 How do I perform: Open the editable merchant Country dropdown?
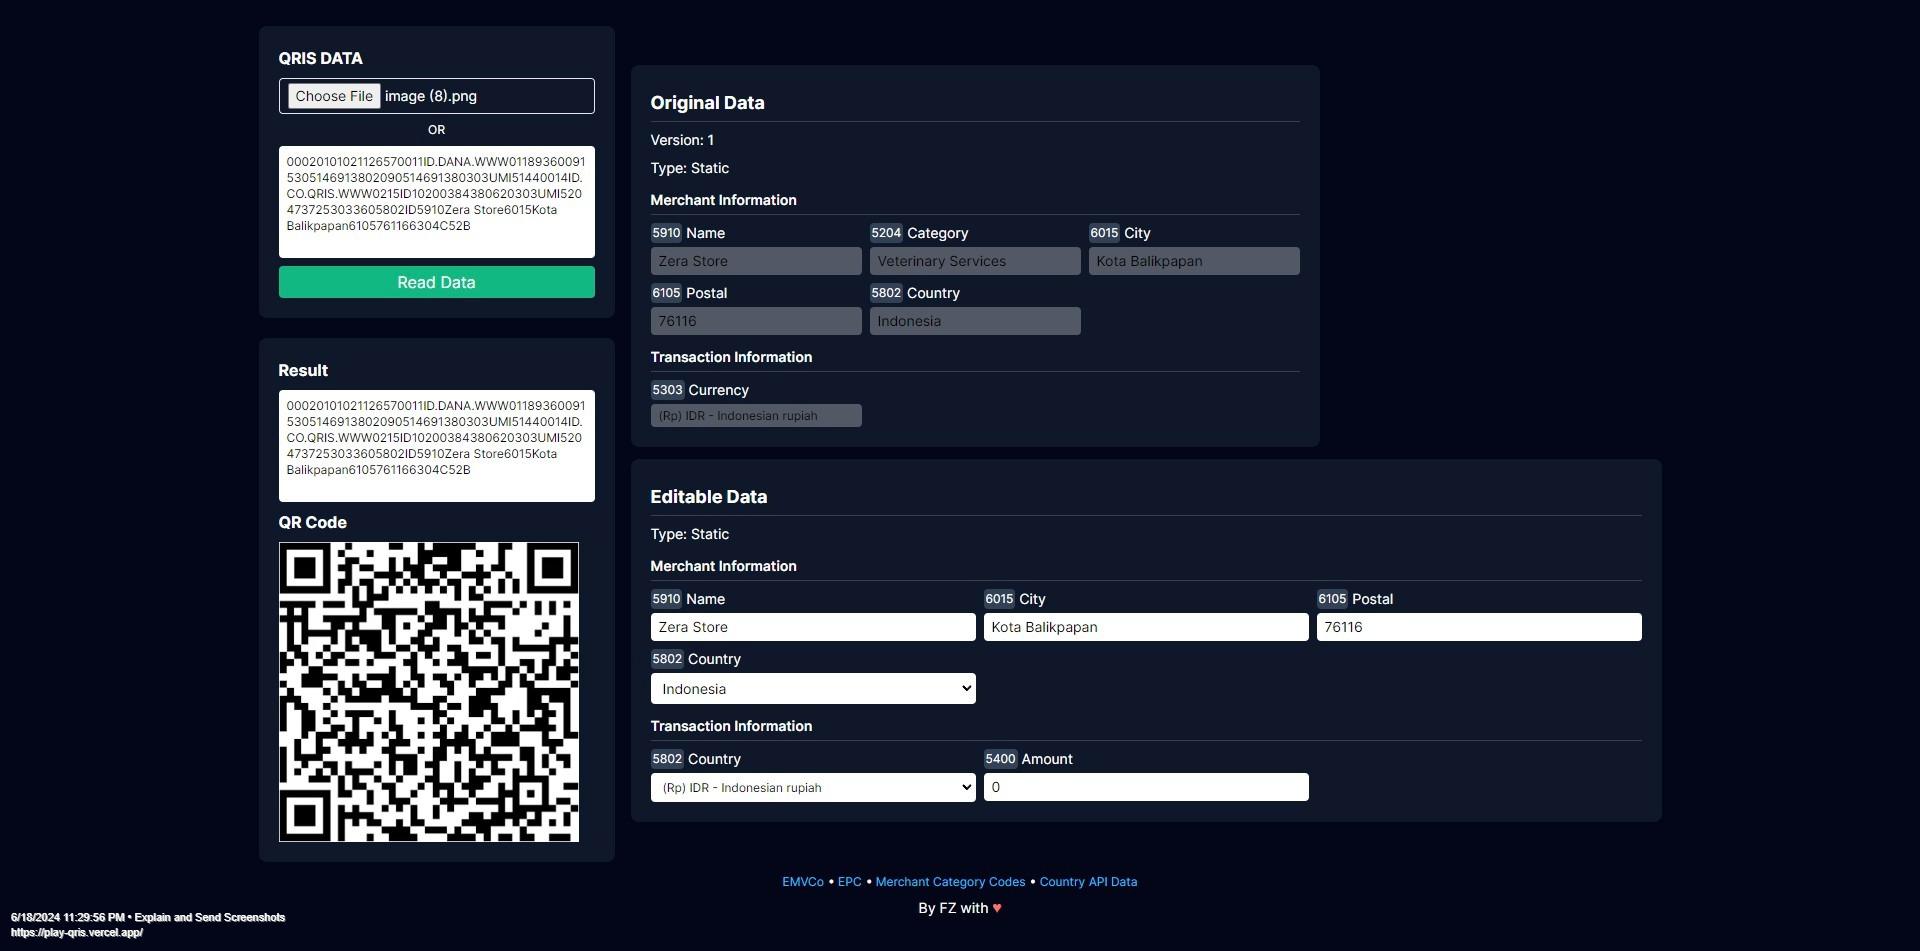coord(812,689)
